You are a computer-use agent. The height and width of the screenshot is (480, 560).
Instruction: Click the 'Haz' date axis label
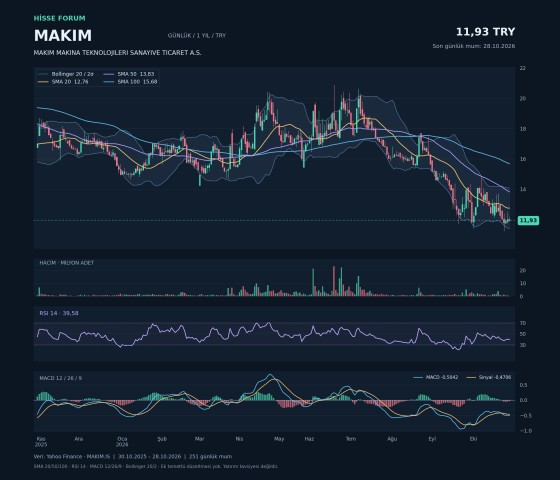coord(309,439)
